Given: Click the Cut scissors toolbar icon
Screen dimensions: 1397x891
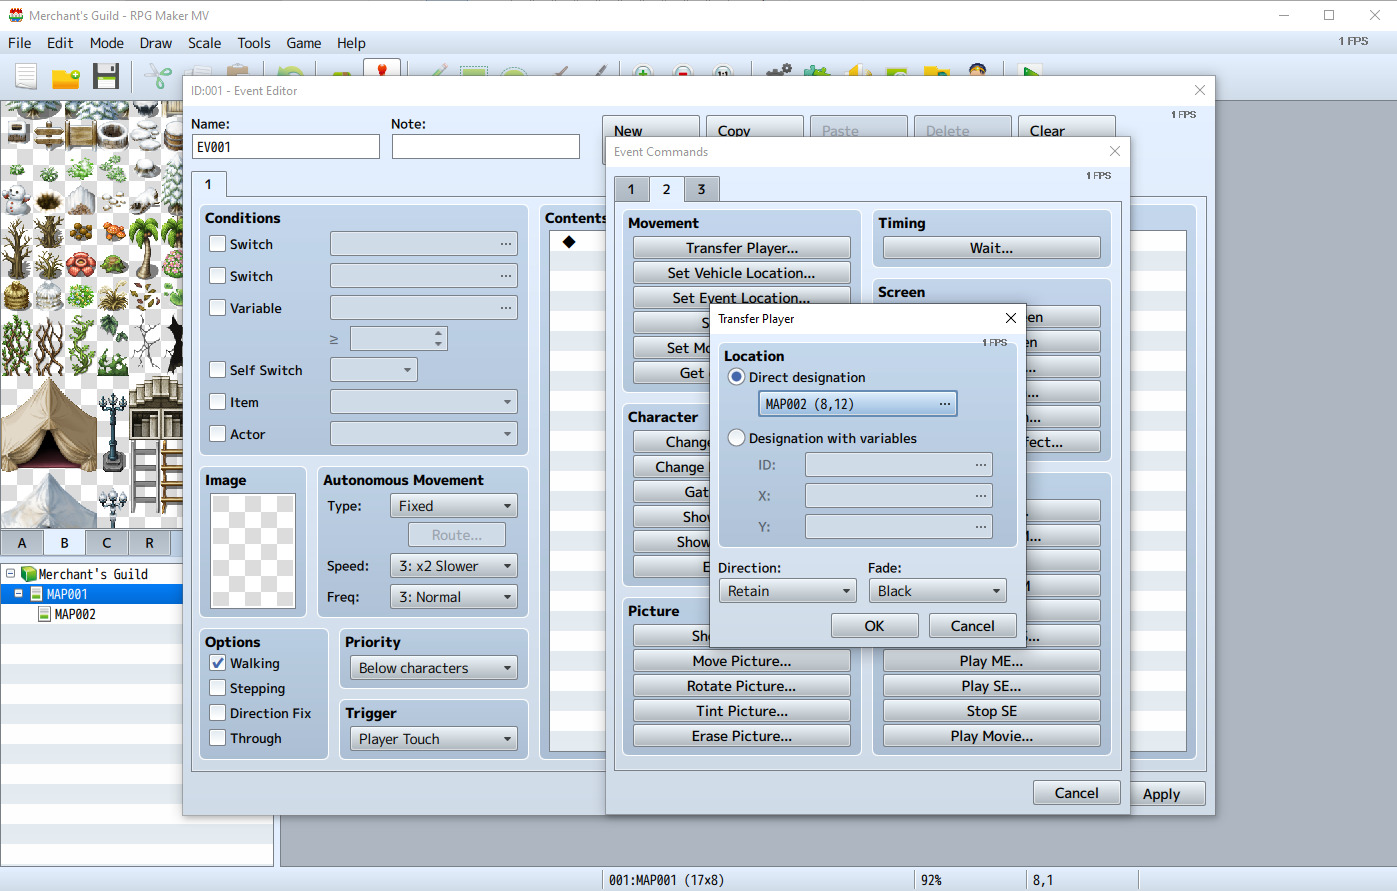Looking at the screenshot, I should point(158,77).
